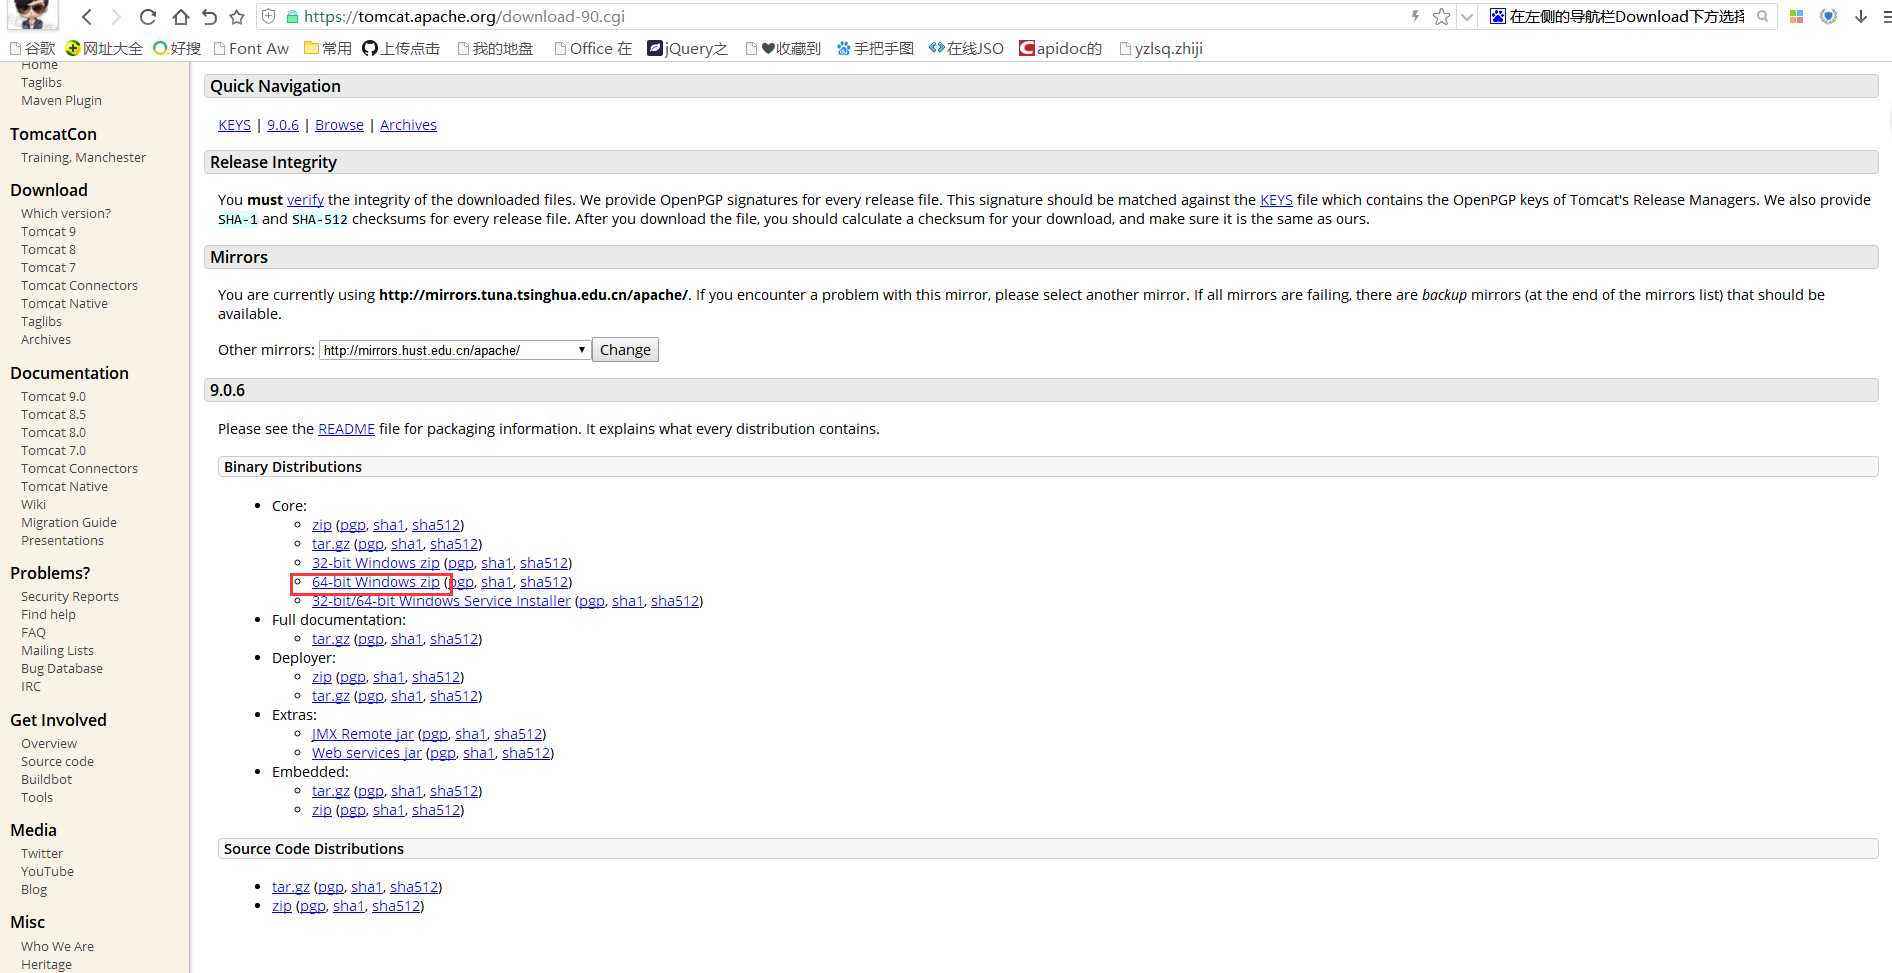Download the 32-bit Windows zip
Screen dimensions: 1892x973
point(376,563)
